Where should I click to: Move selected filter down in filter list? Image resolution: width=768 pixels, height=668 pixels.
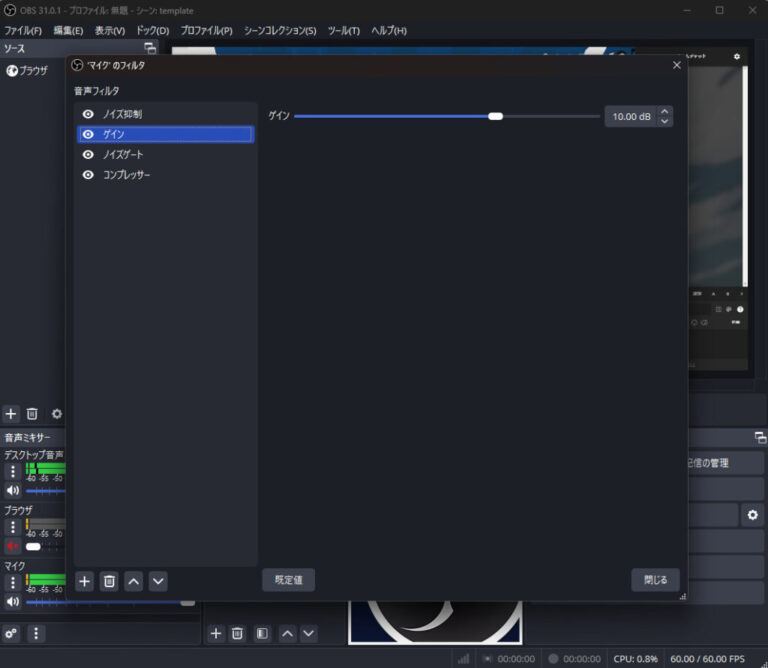click(158, 581)
